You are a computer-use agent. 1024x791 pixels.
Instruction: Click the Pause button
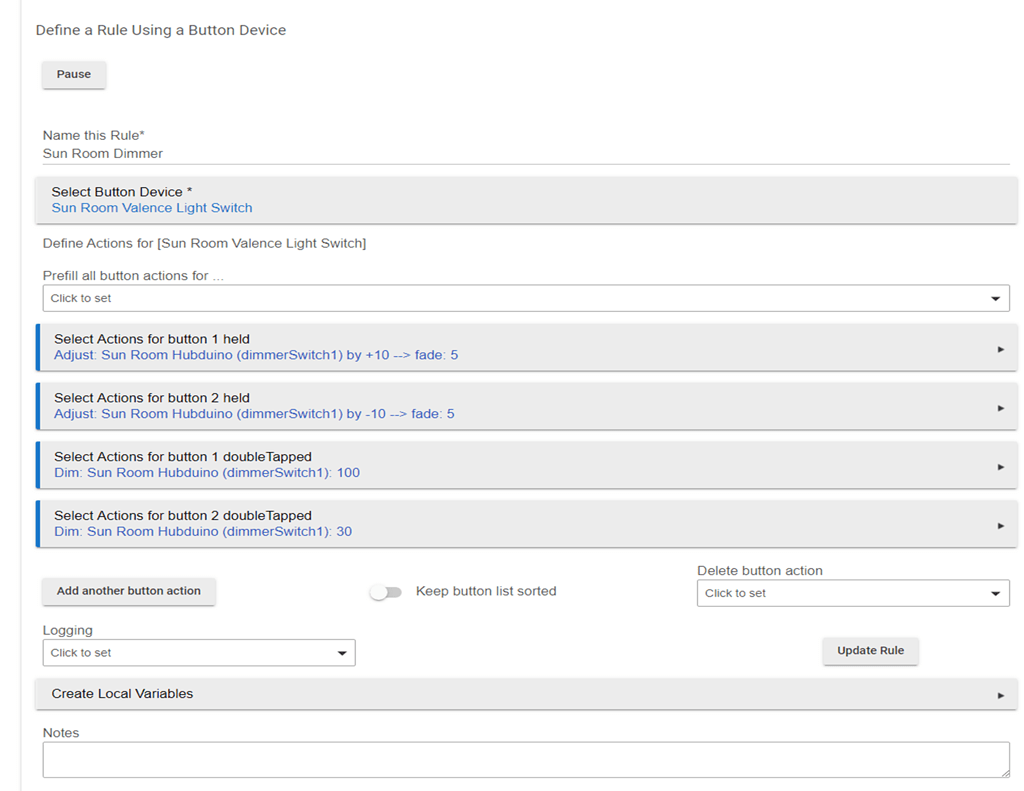point(73,74)
